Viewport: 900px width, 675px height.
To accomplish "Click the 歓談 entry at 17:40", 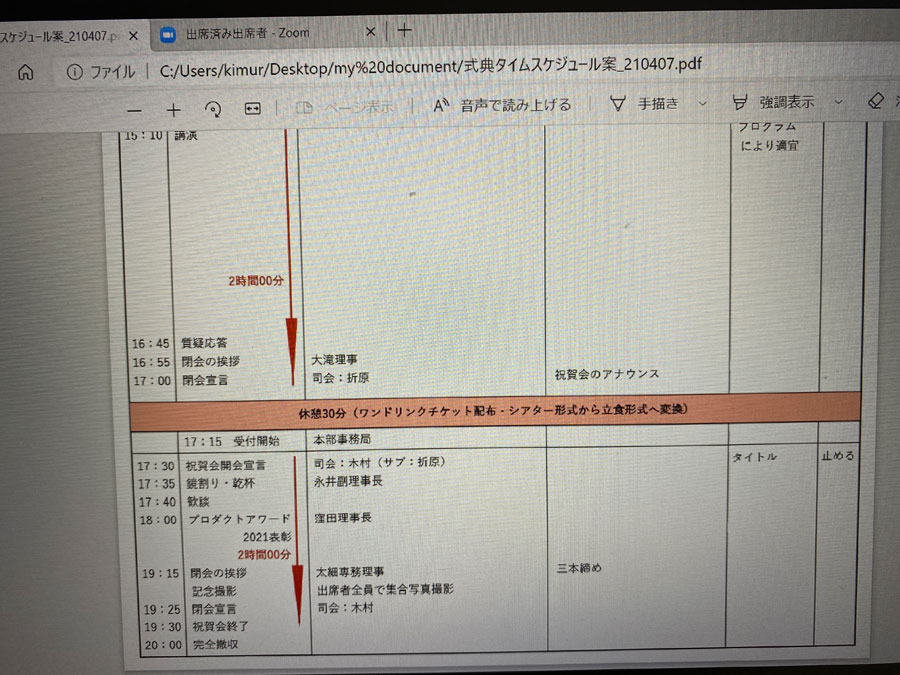I will [199, 502].
